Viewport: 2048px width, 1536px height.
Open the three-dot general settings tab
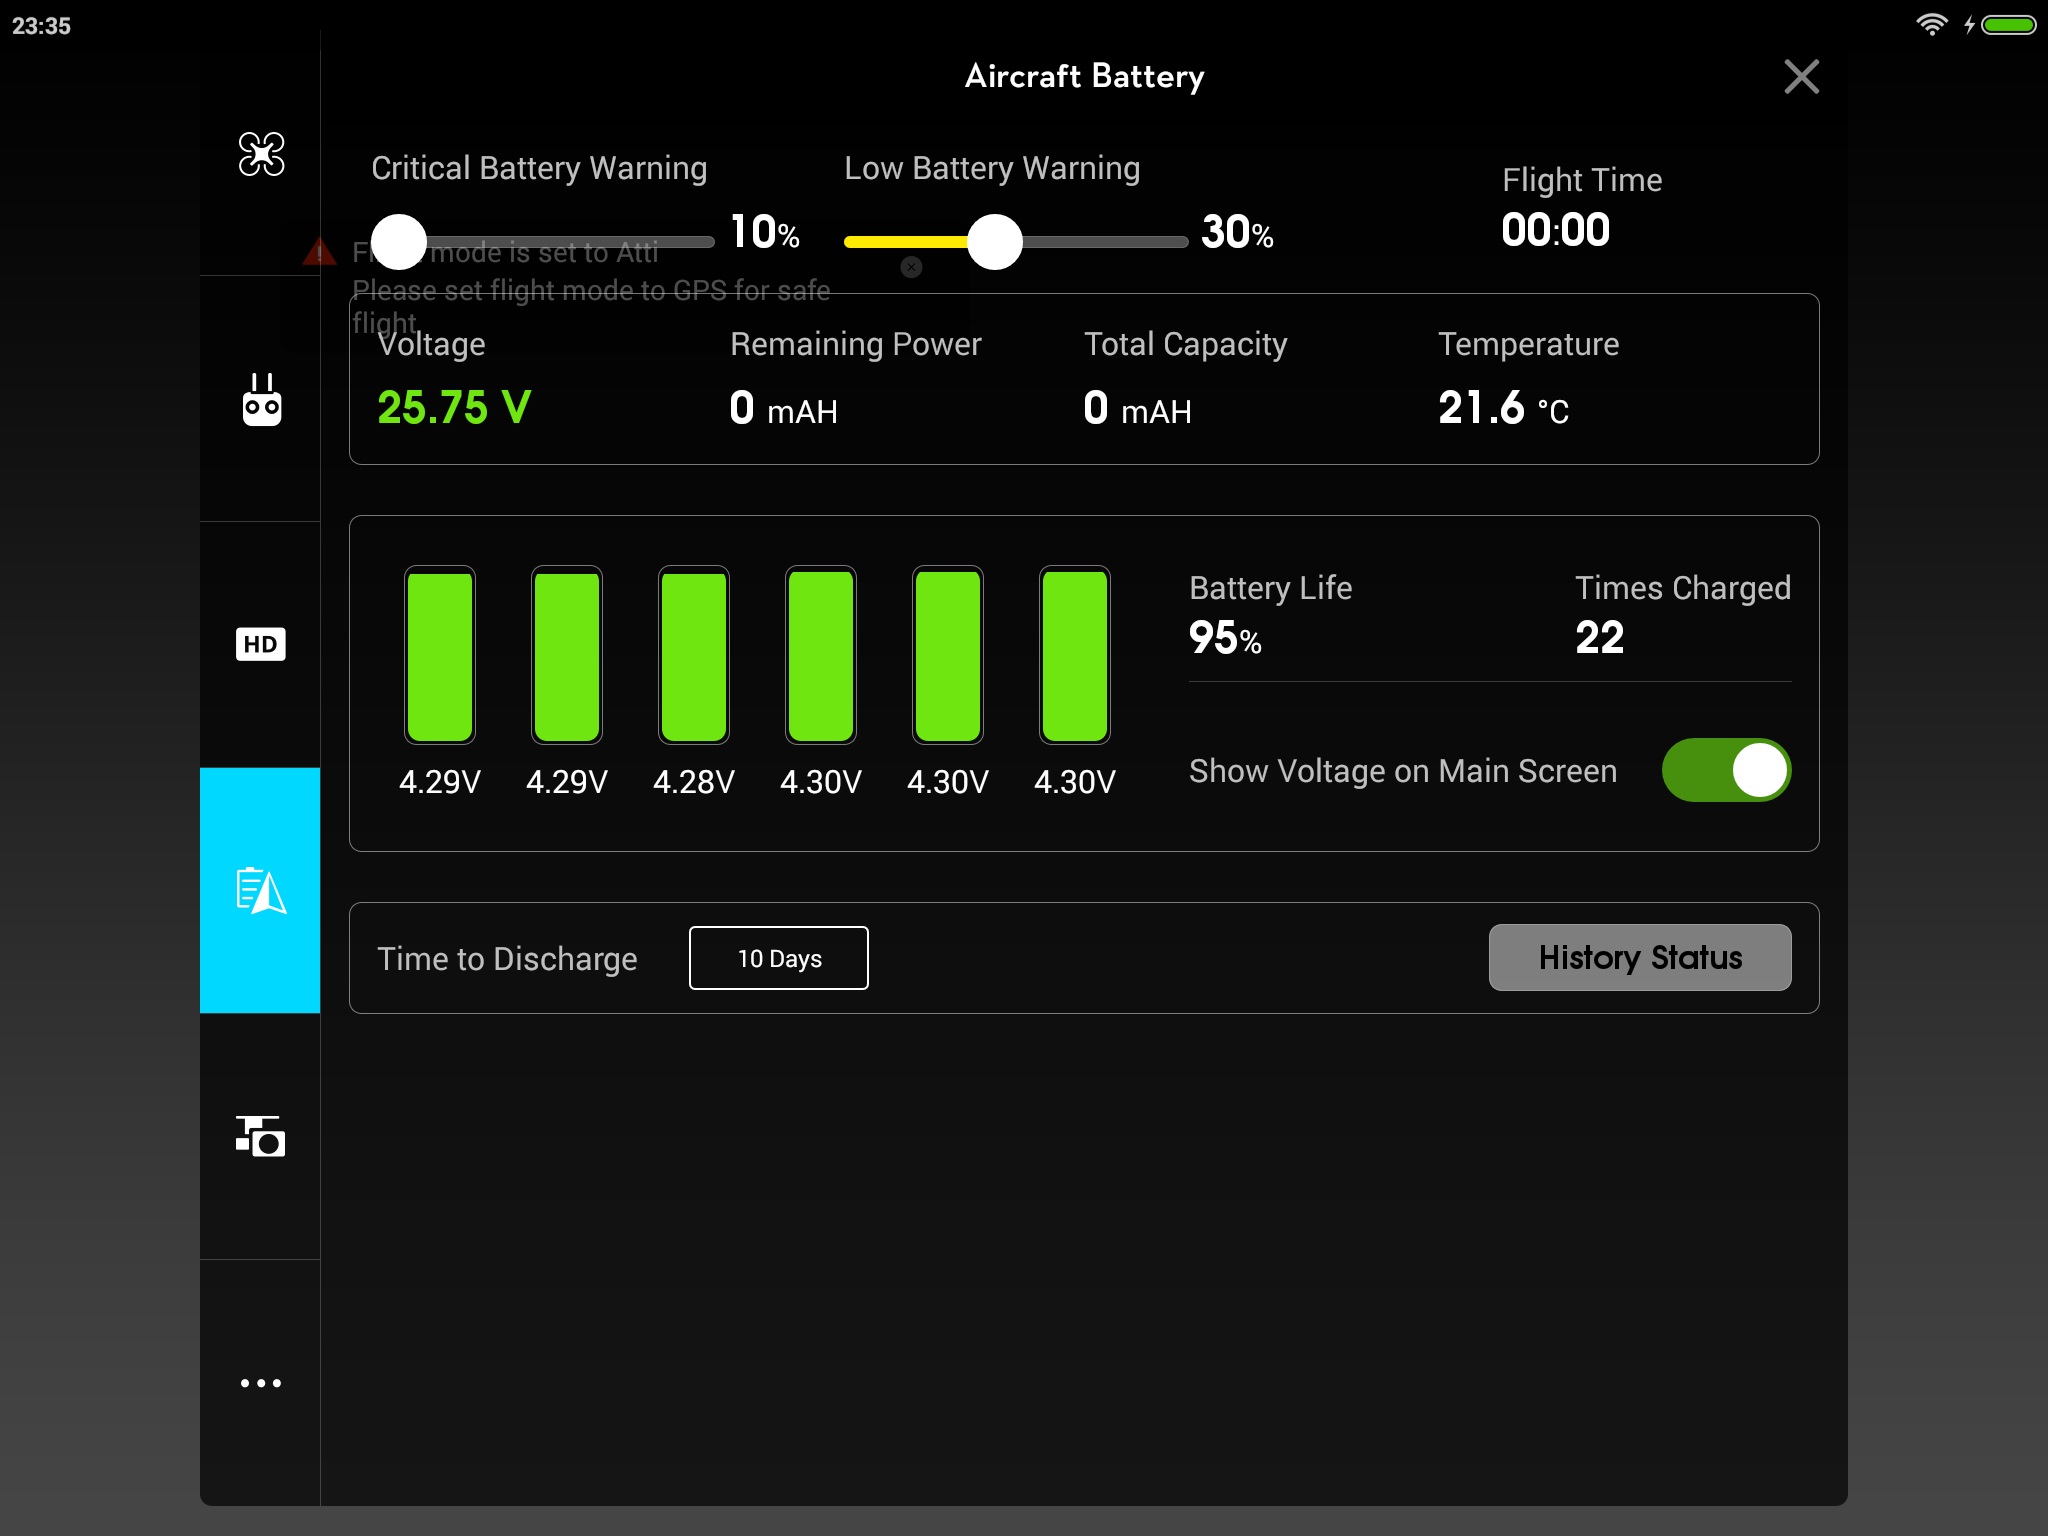tap(261, 1383)
